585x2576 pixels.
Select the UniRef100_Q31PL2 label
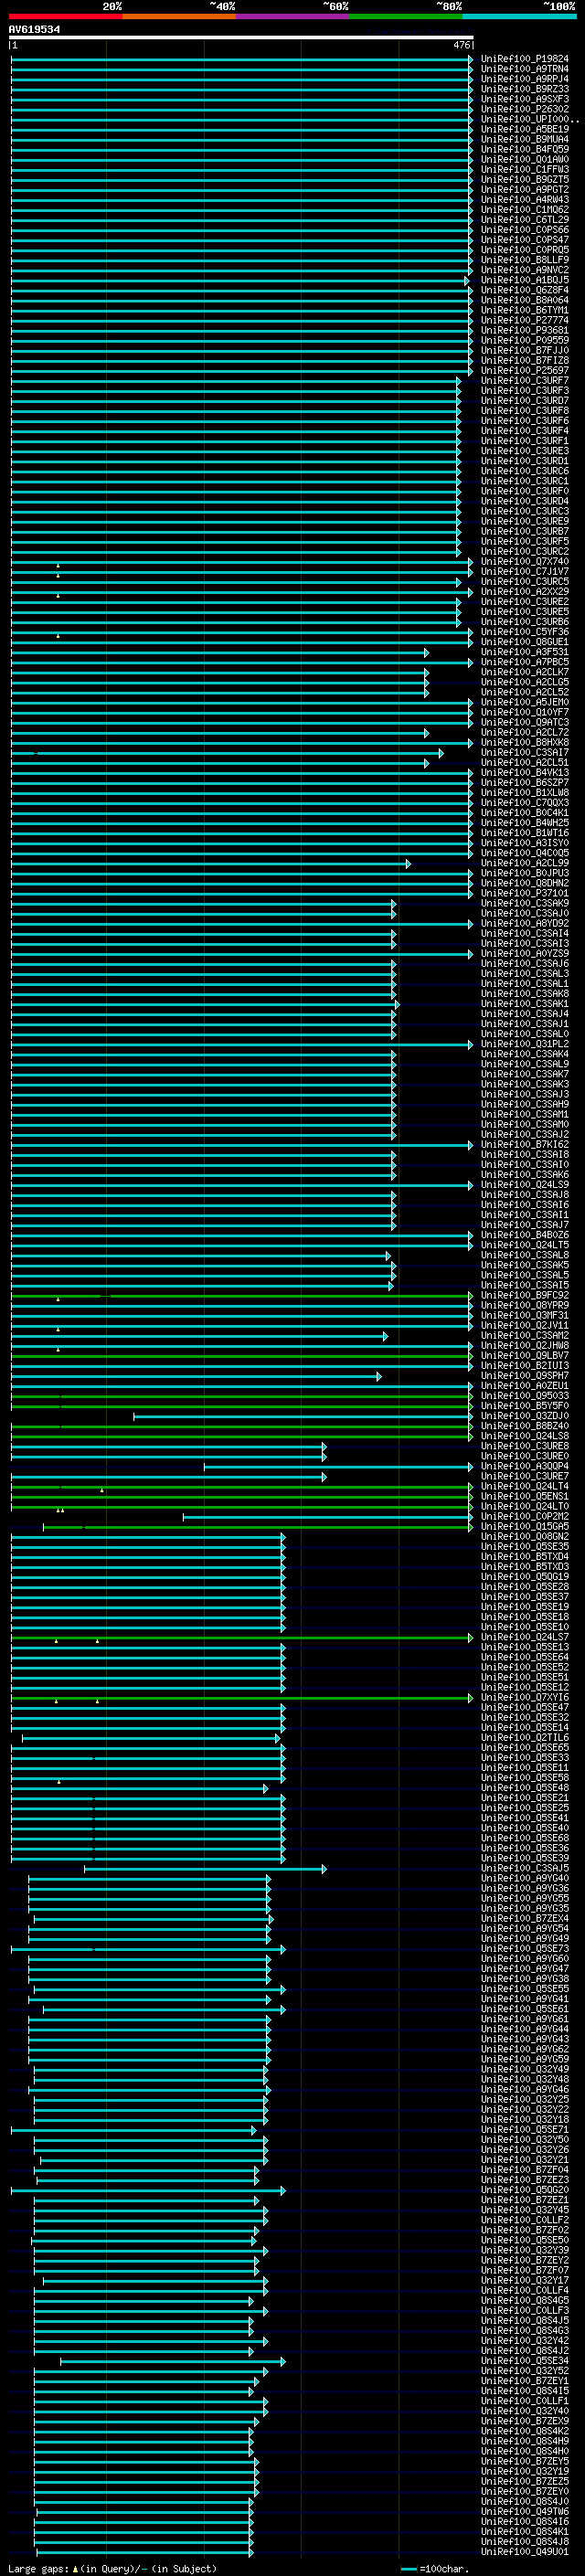pyautogui.click(x=524, y=1043)
